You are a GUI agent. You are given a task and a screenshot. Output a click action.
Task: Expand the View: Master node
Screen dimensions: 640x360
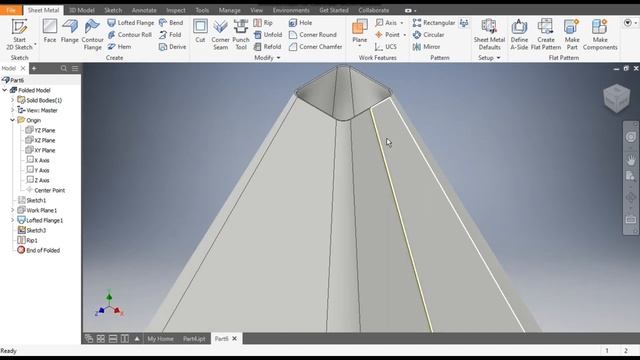(13, 110)
